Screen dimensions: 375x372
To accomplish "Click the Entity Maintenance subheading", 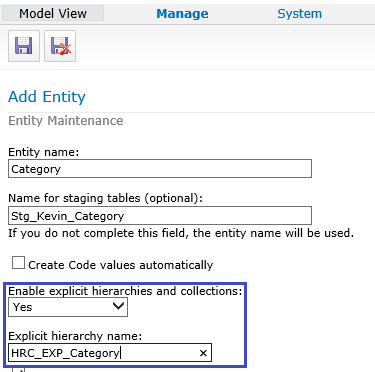I will click(x=66, y=121).
